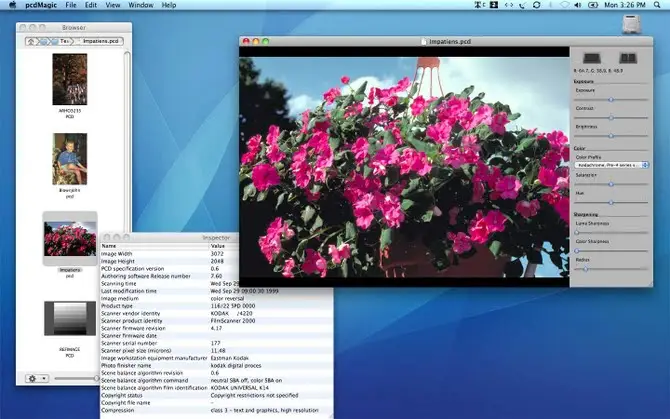Select the Scanner vendor identity row
Screen dimensions: 670x419
tap(216, 313)
